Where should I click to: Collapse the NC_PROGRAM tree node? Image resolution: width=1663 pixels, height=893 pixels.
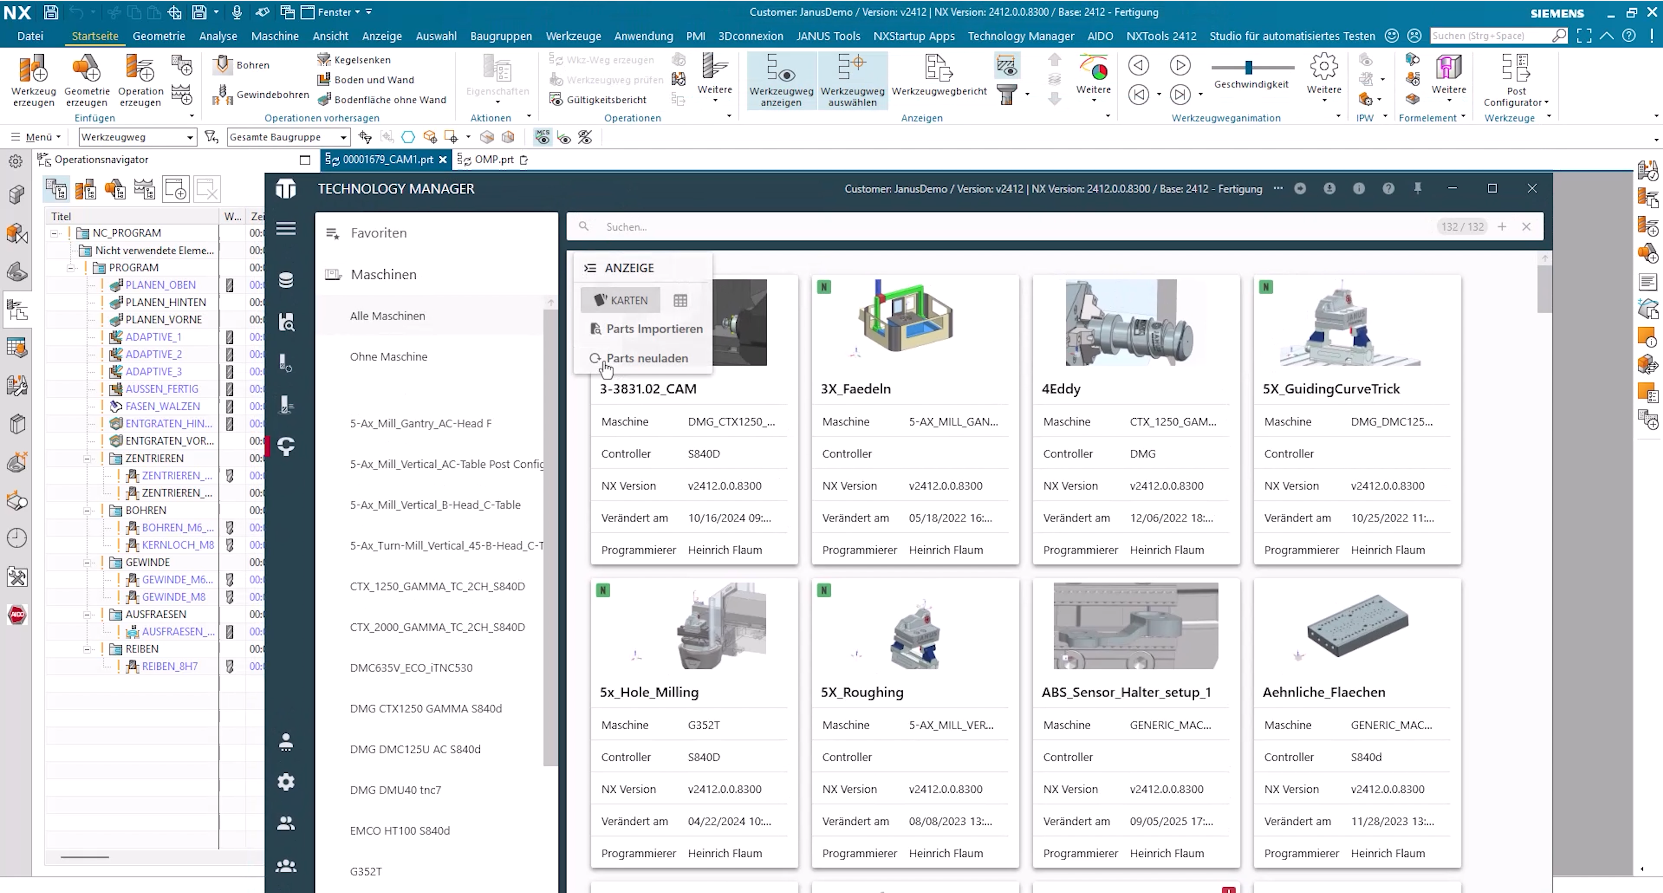56,233
